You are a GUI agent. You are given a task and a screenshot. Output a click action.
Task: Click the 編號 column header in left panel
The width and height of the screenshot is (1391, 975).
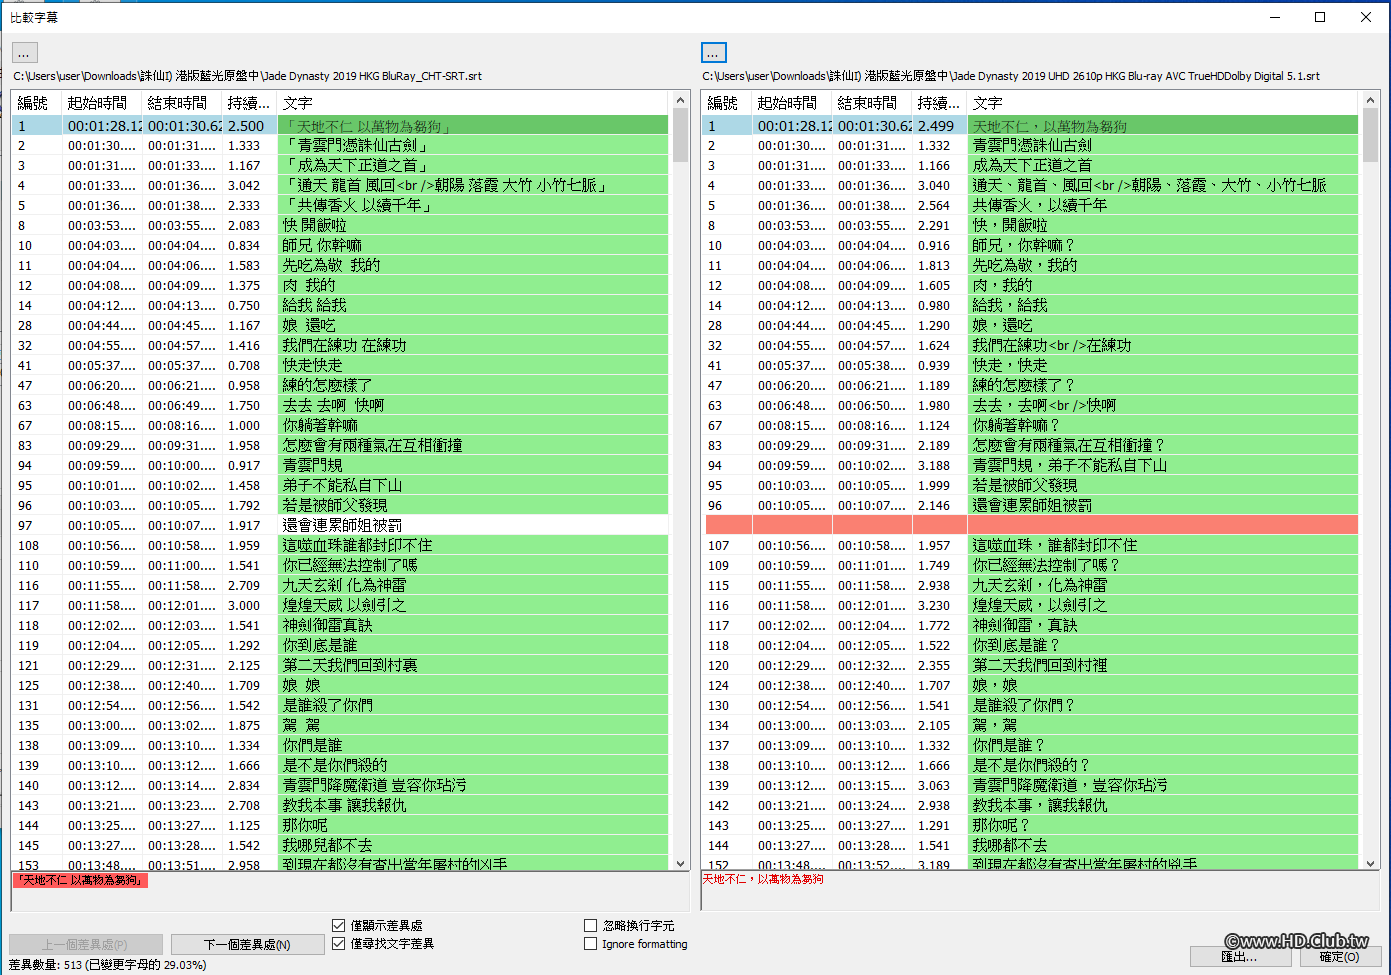[x=31, y=102]
